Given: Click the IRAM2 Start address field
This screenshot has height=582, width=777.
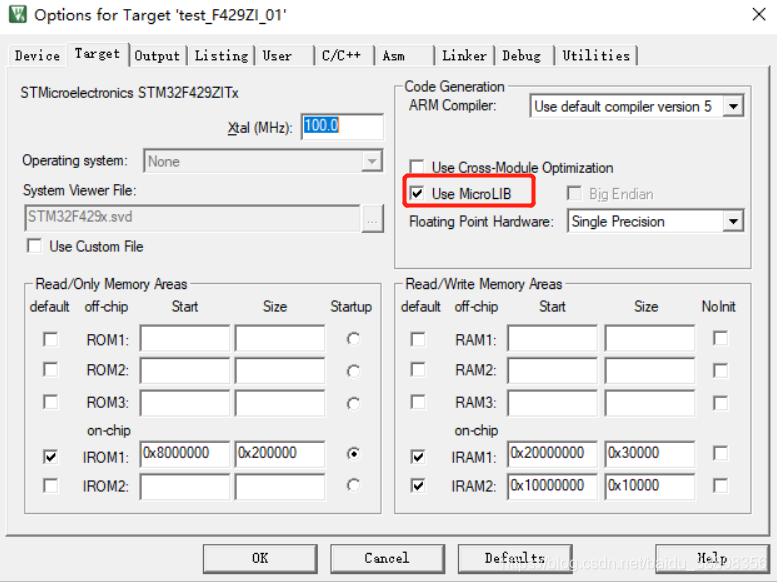Looking at the screenshot, I should (553, 486).
